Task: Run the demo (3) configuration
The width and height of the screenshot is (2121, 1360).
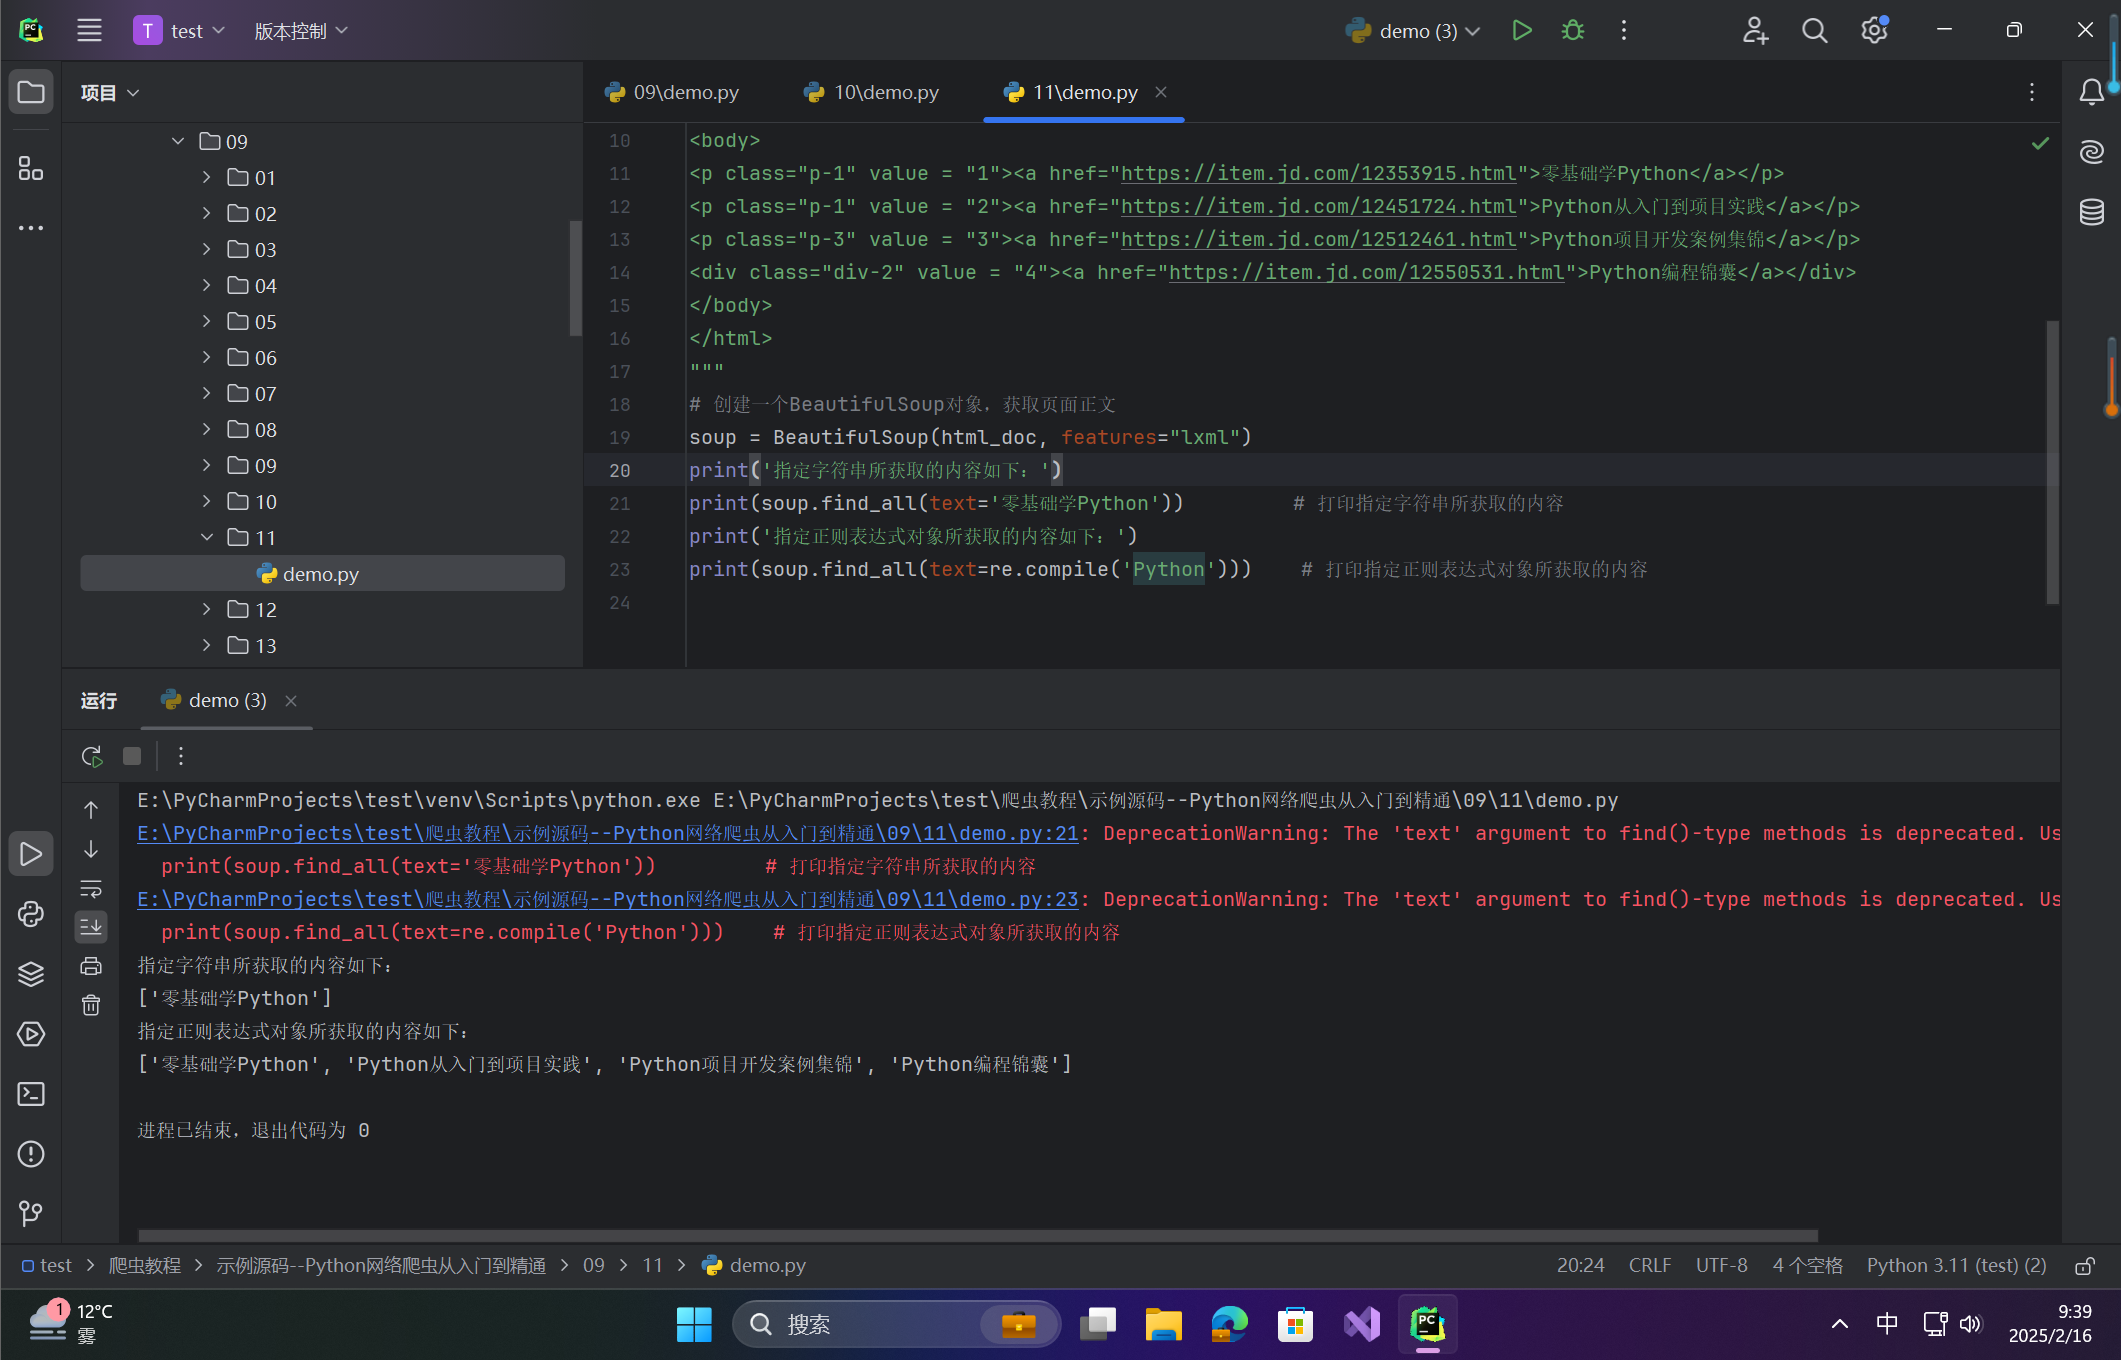Action: pos(1521,31)
